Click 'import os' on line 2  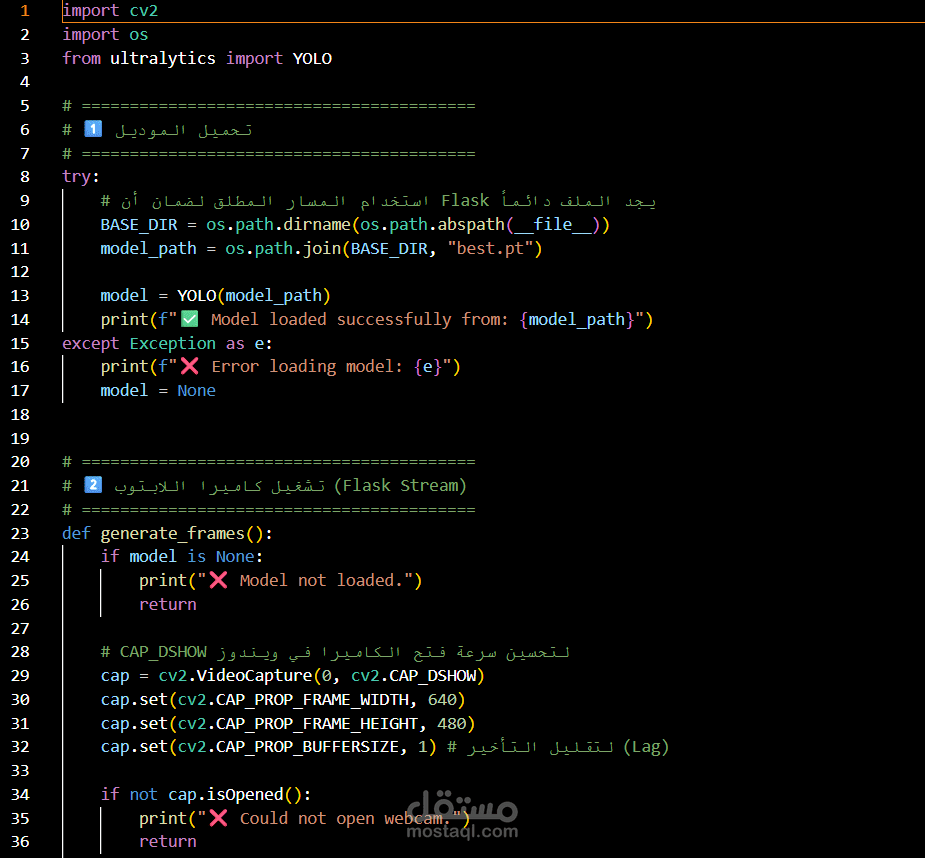pyautogui.click(x=106, y=35)
